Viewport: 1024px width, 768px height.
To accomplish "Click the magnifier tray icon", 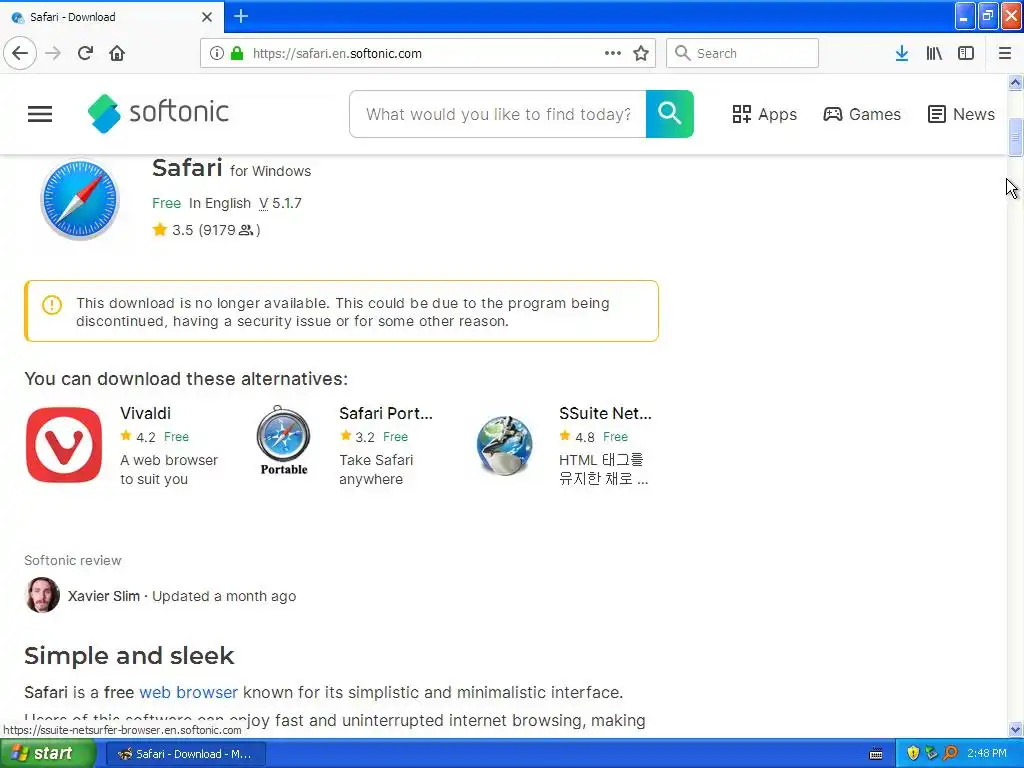I will (x=950, y=754).
